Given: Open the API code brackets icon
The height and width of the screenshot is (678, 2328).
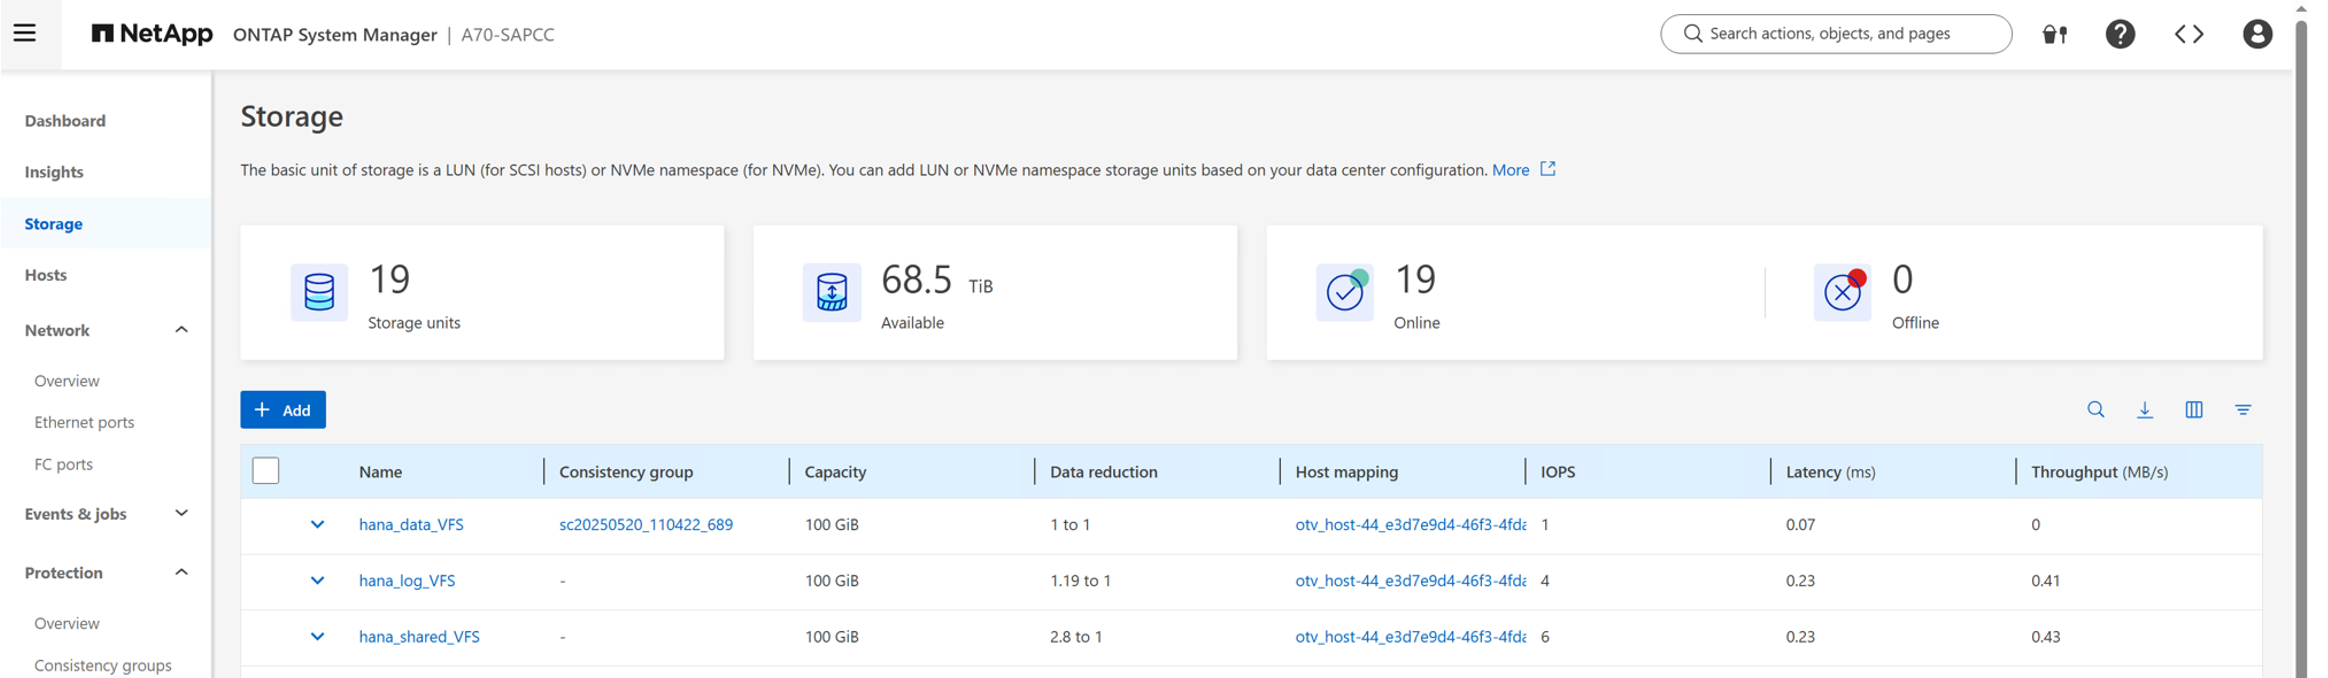Looking at the screenshot, I should (x=2188, y=34).
